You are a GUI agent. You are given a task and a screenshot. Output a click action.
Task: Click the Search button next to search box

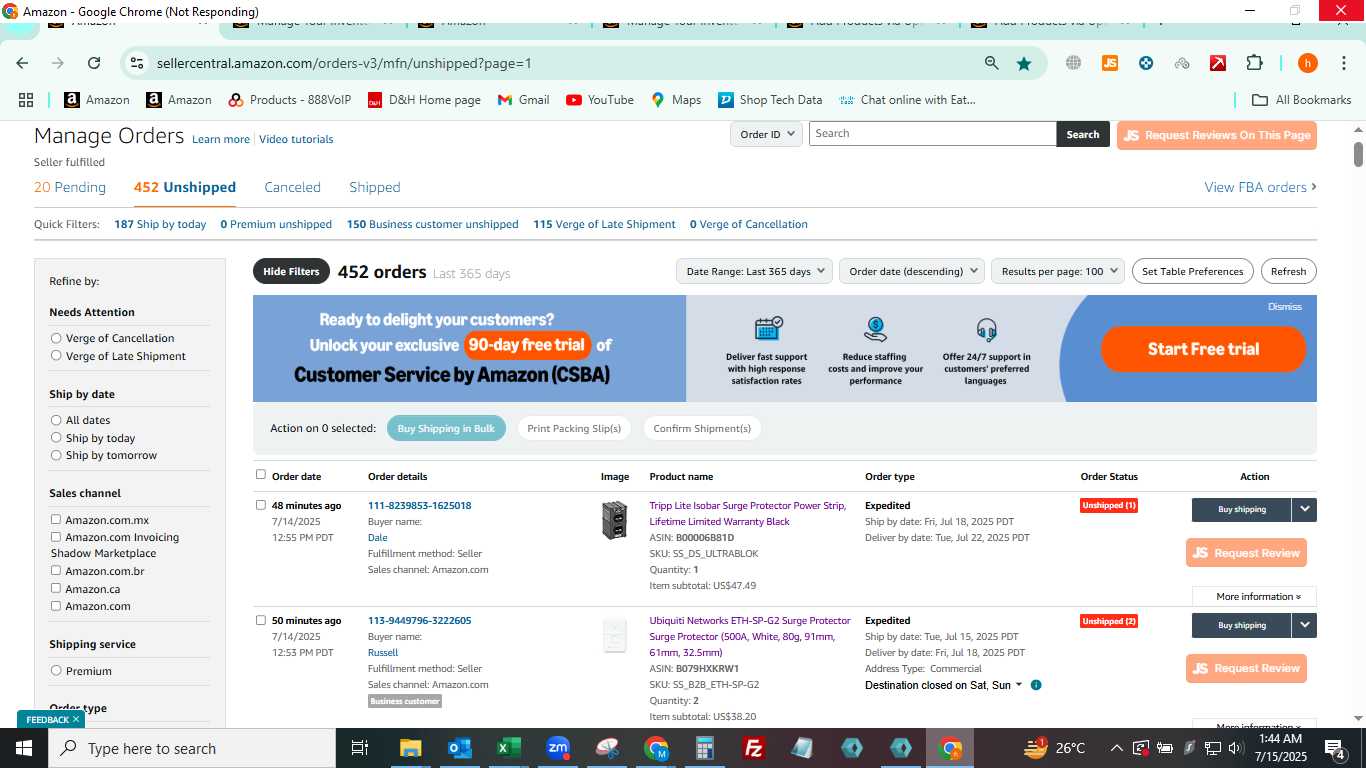(1083, 134)
